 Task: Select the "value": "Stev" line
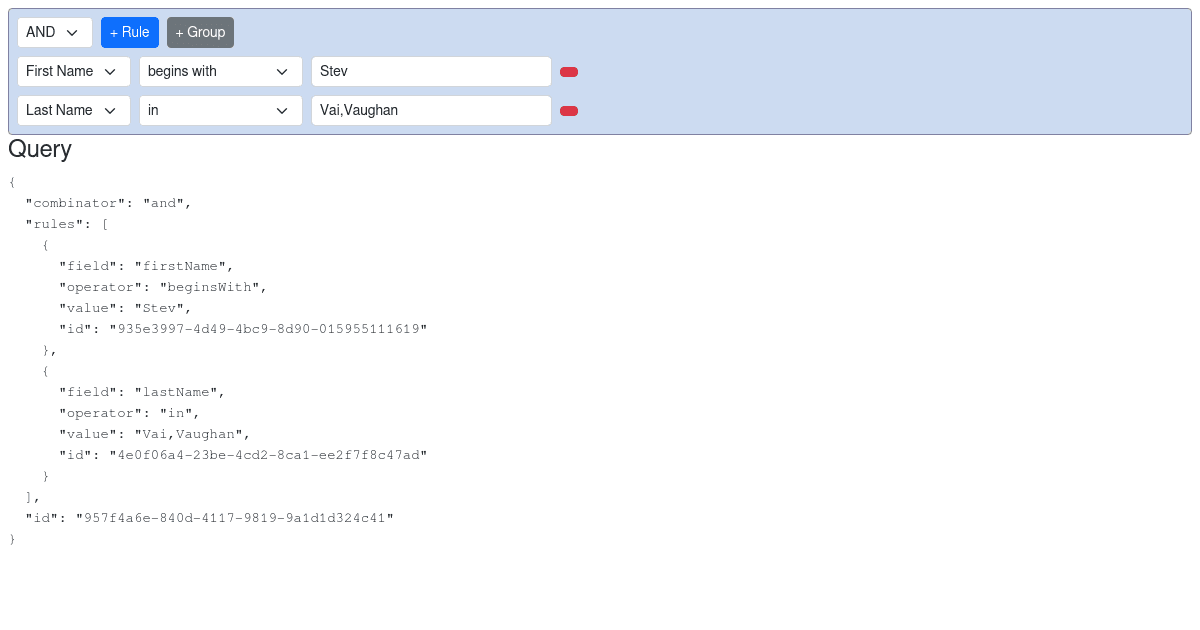[x=125, y=308]
